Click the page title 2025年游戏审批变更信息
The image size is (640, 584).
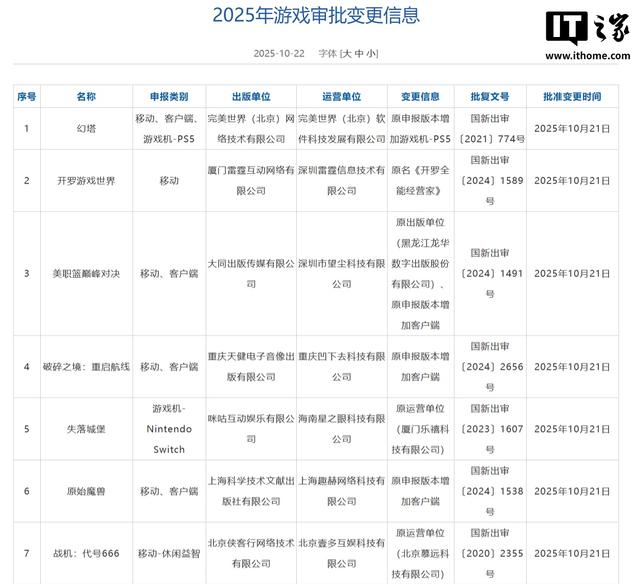(x=316, y=16)
